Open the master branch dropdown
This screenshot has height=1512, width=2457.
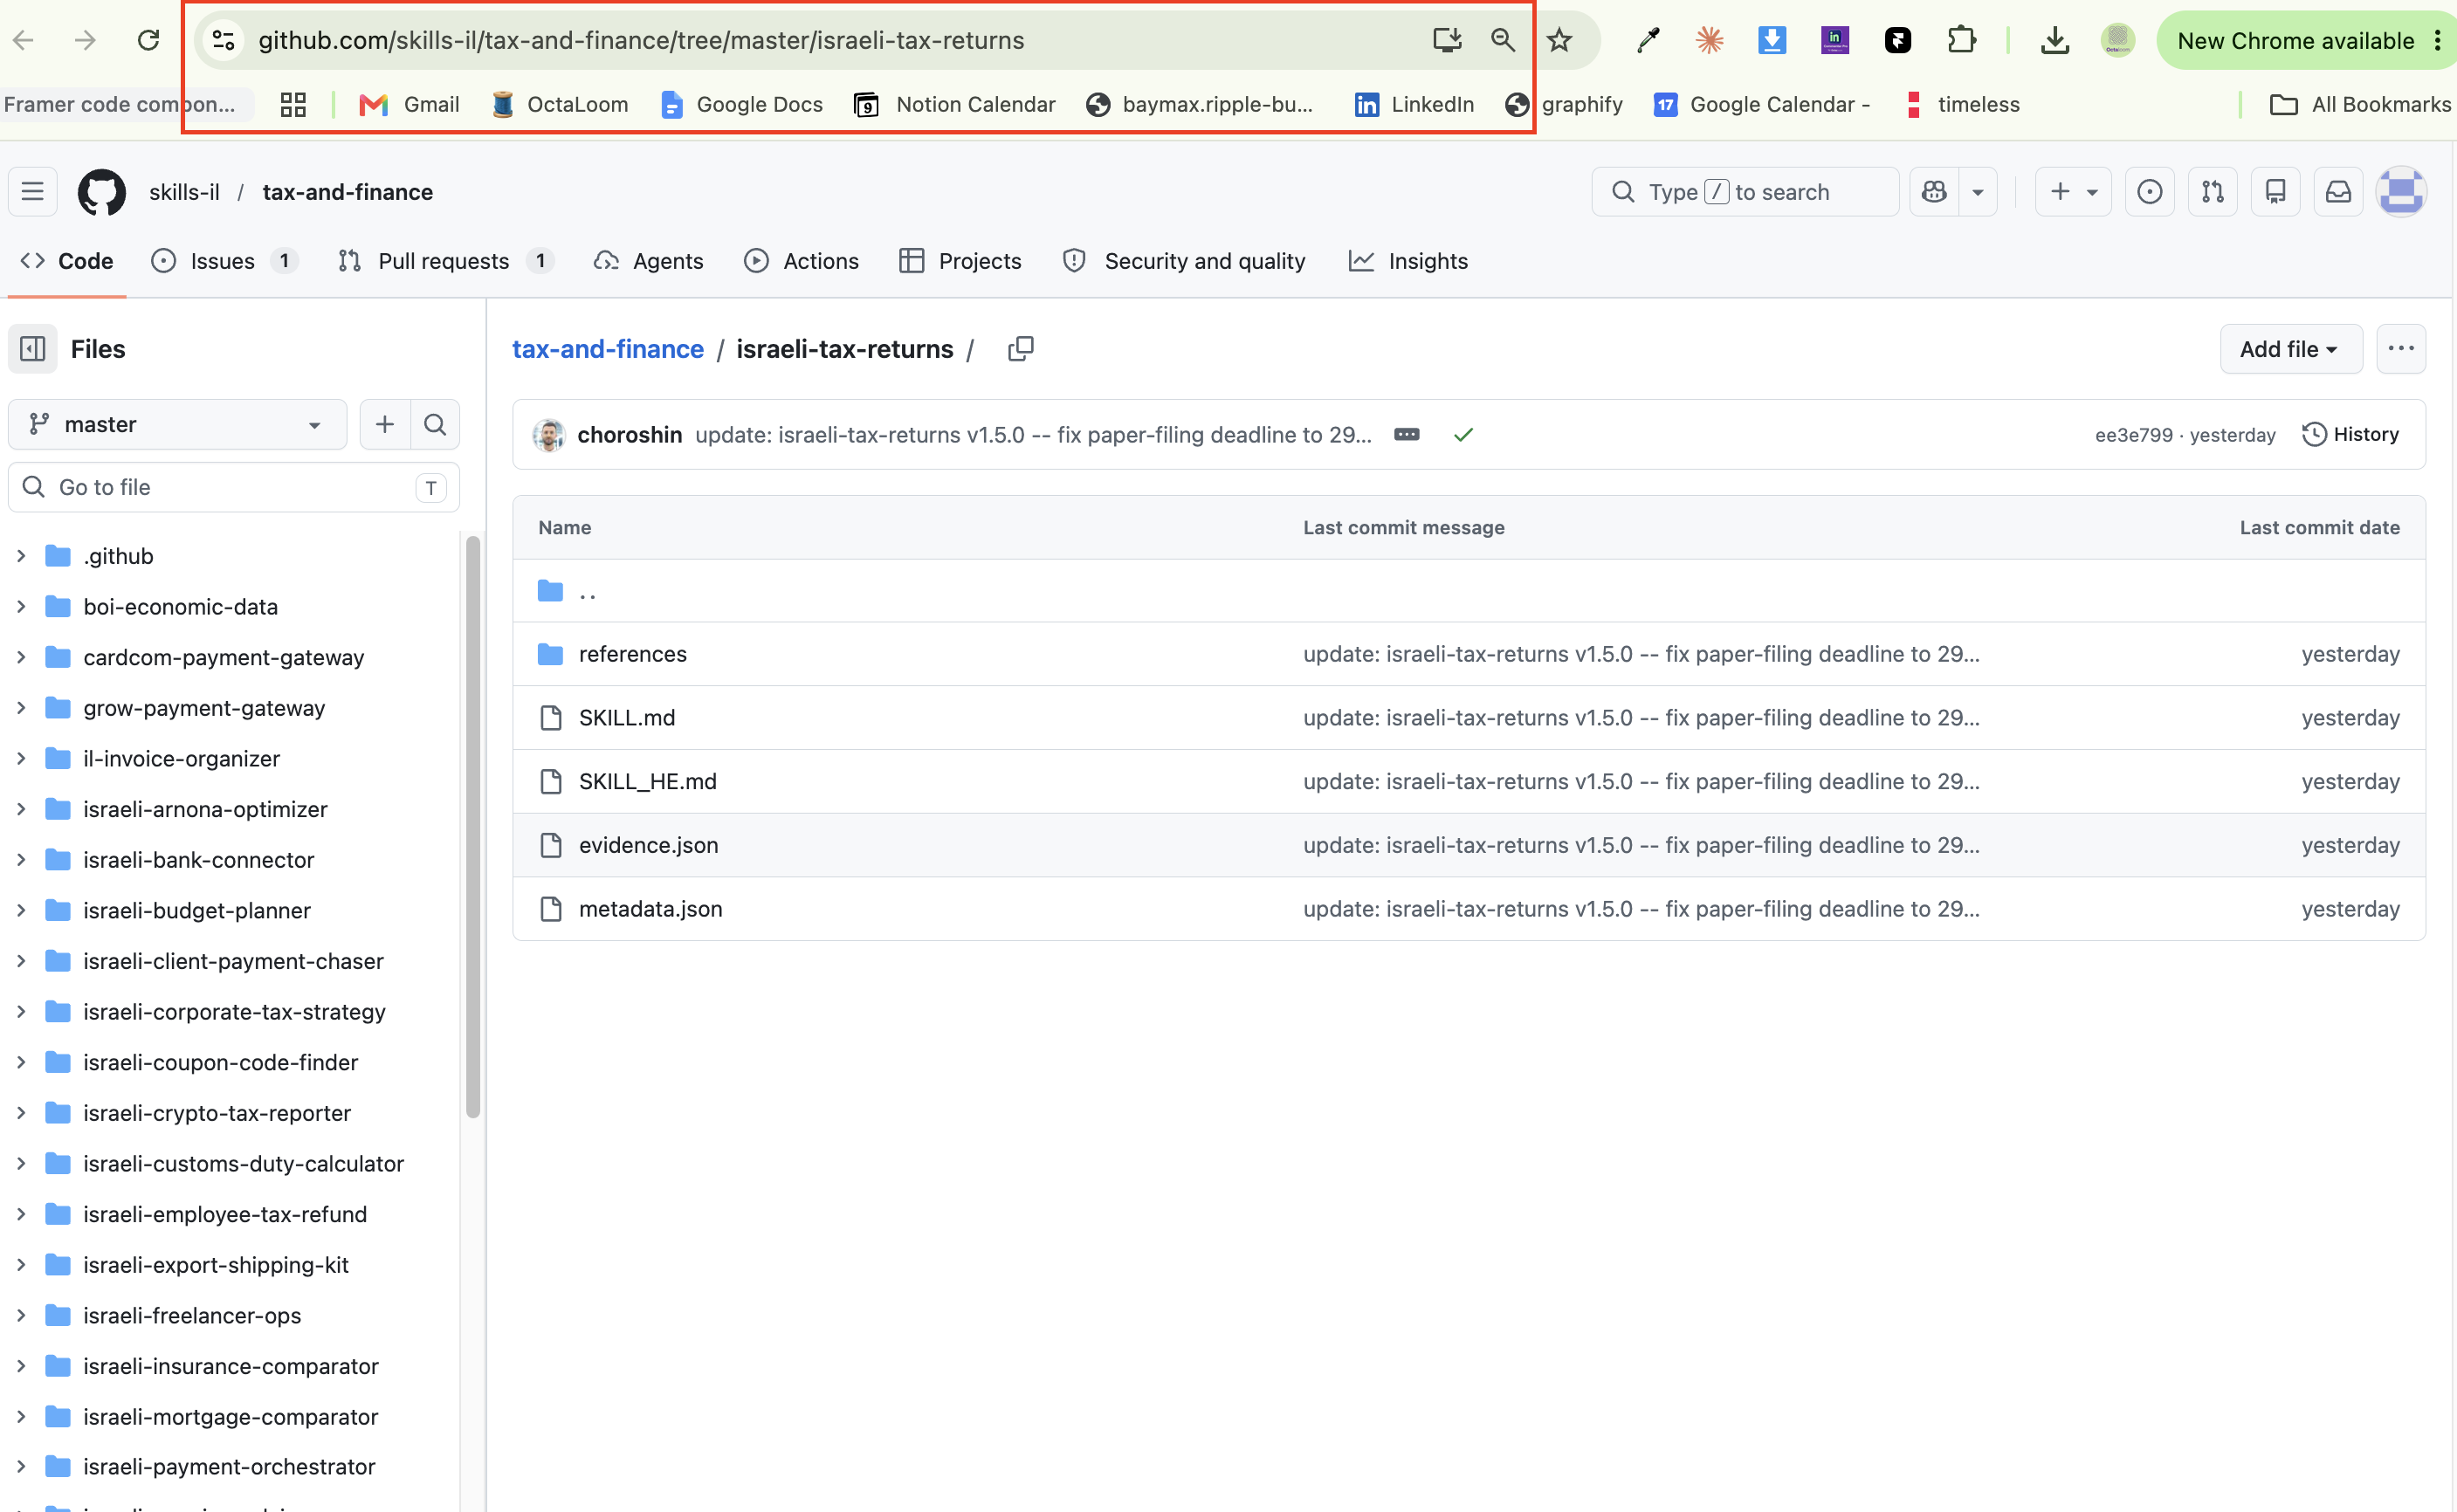178,424
